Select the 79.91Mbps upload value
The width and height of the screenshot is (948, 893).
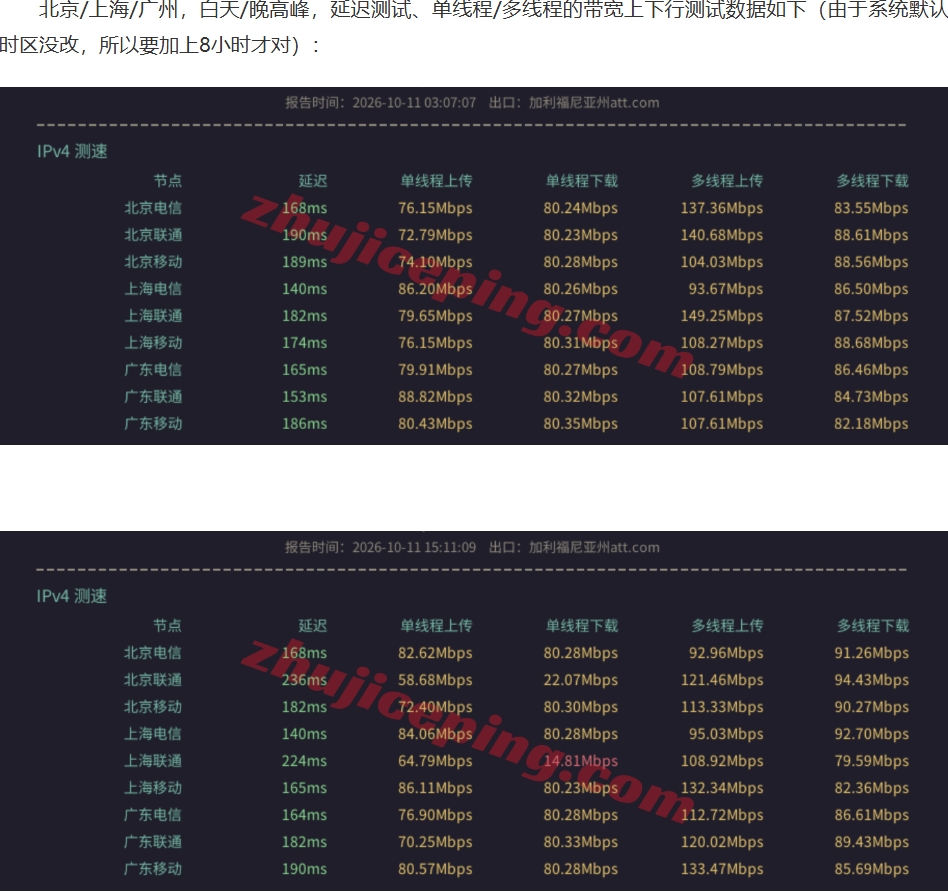435,370
